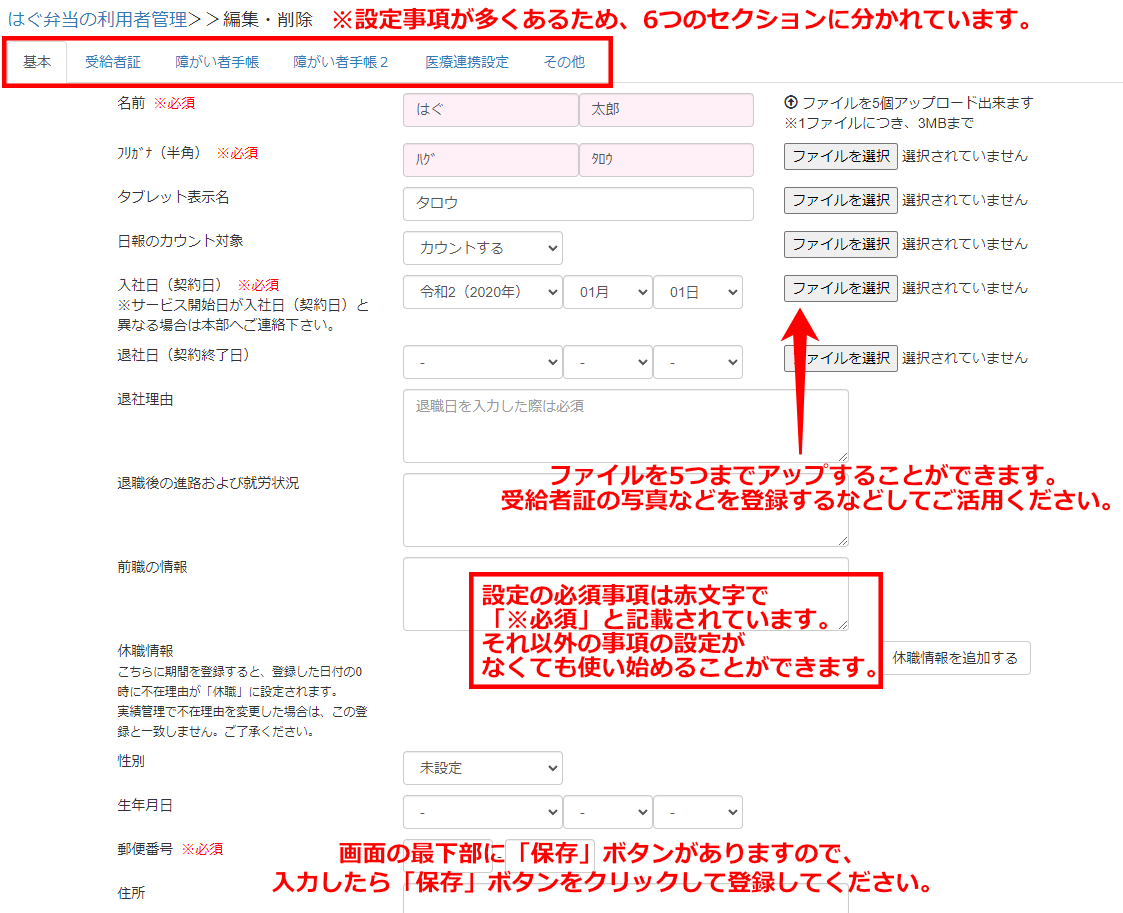Select the 医療連携設定 tab
This screenshot has width=1123, height=913.
point(466,62)
